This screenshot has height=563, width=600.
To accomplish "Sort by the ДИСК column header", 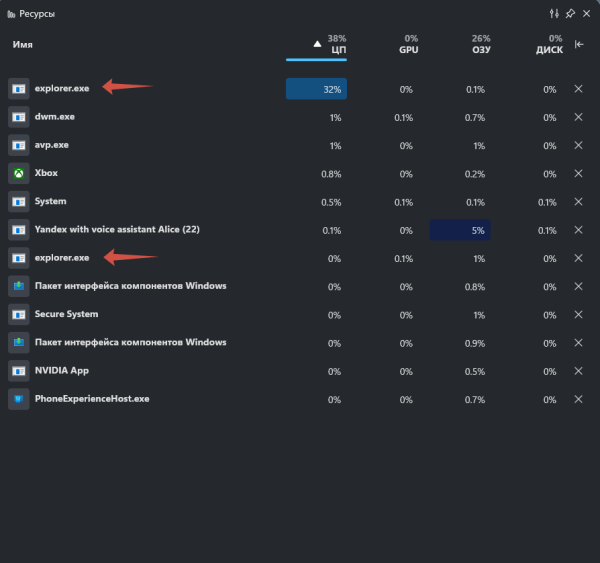I will tap(549, 45).
